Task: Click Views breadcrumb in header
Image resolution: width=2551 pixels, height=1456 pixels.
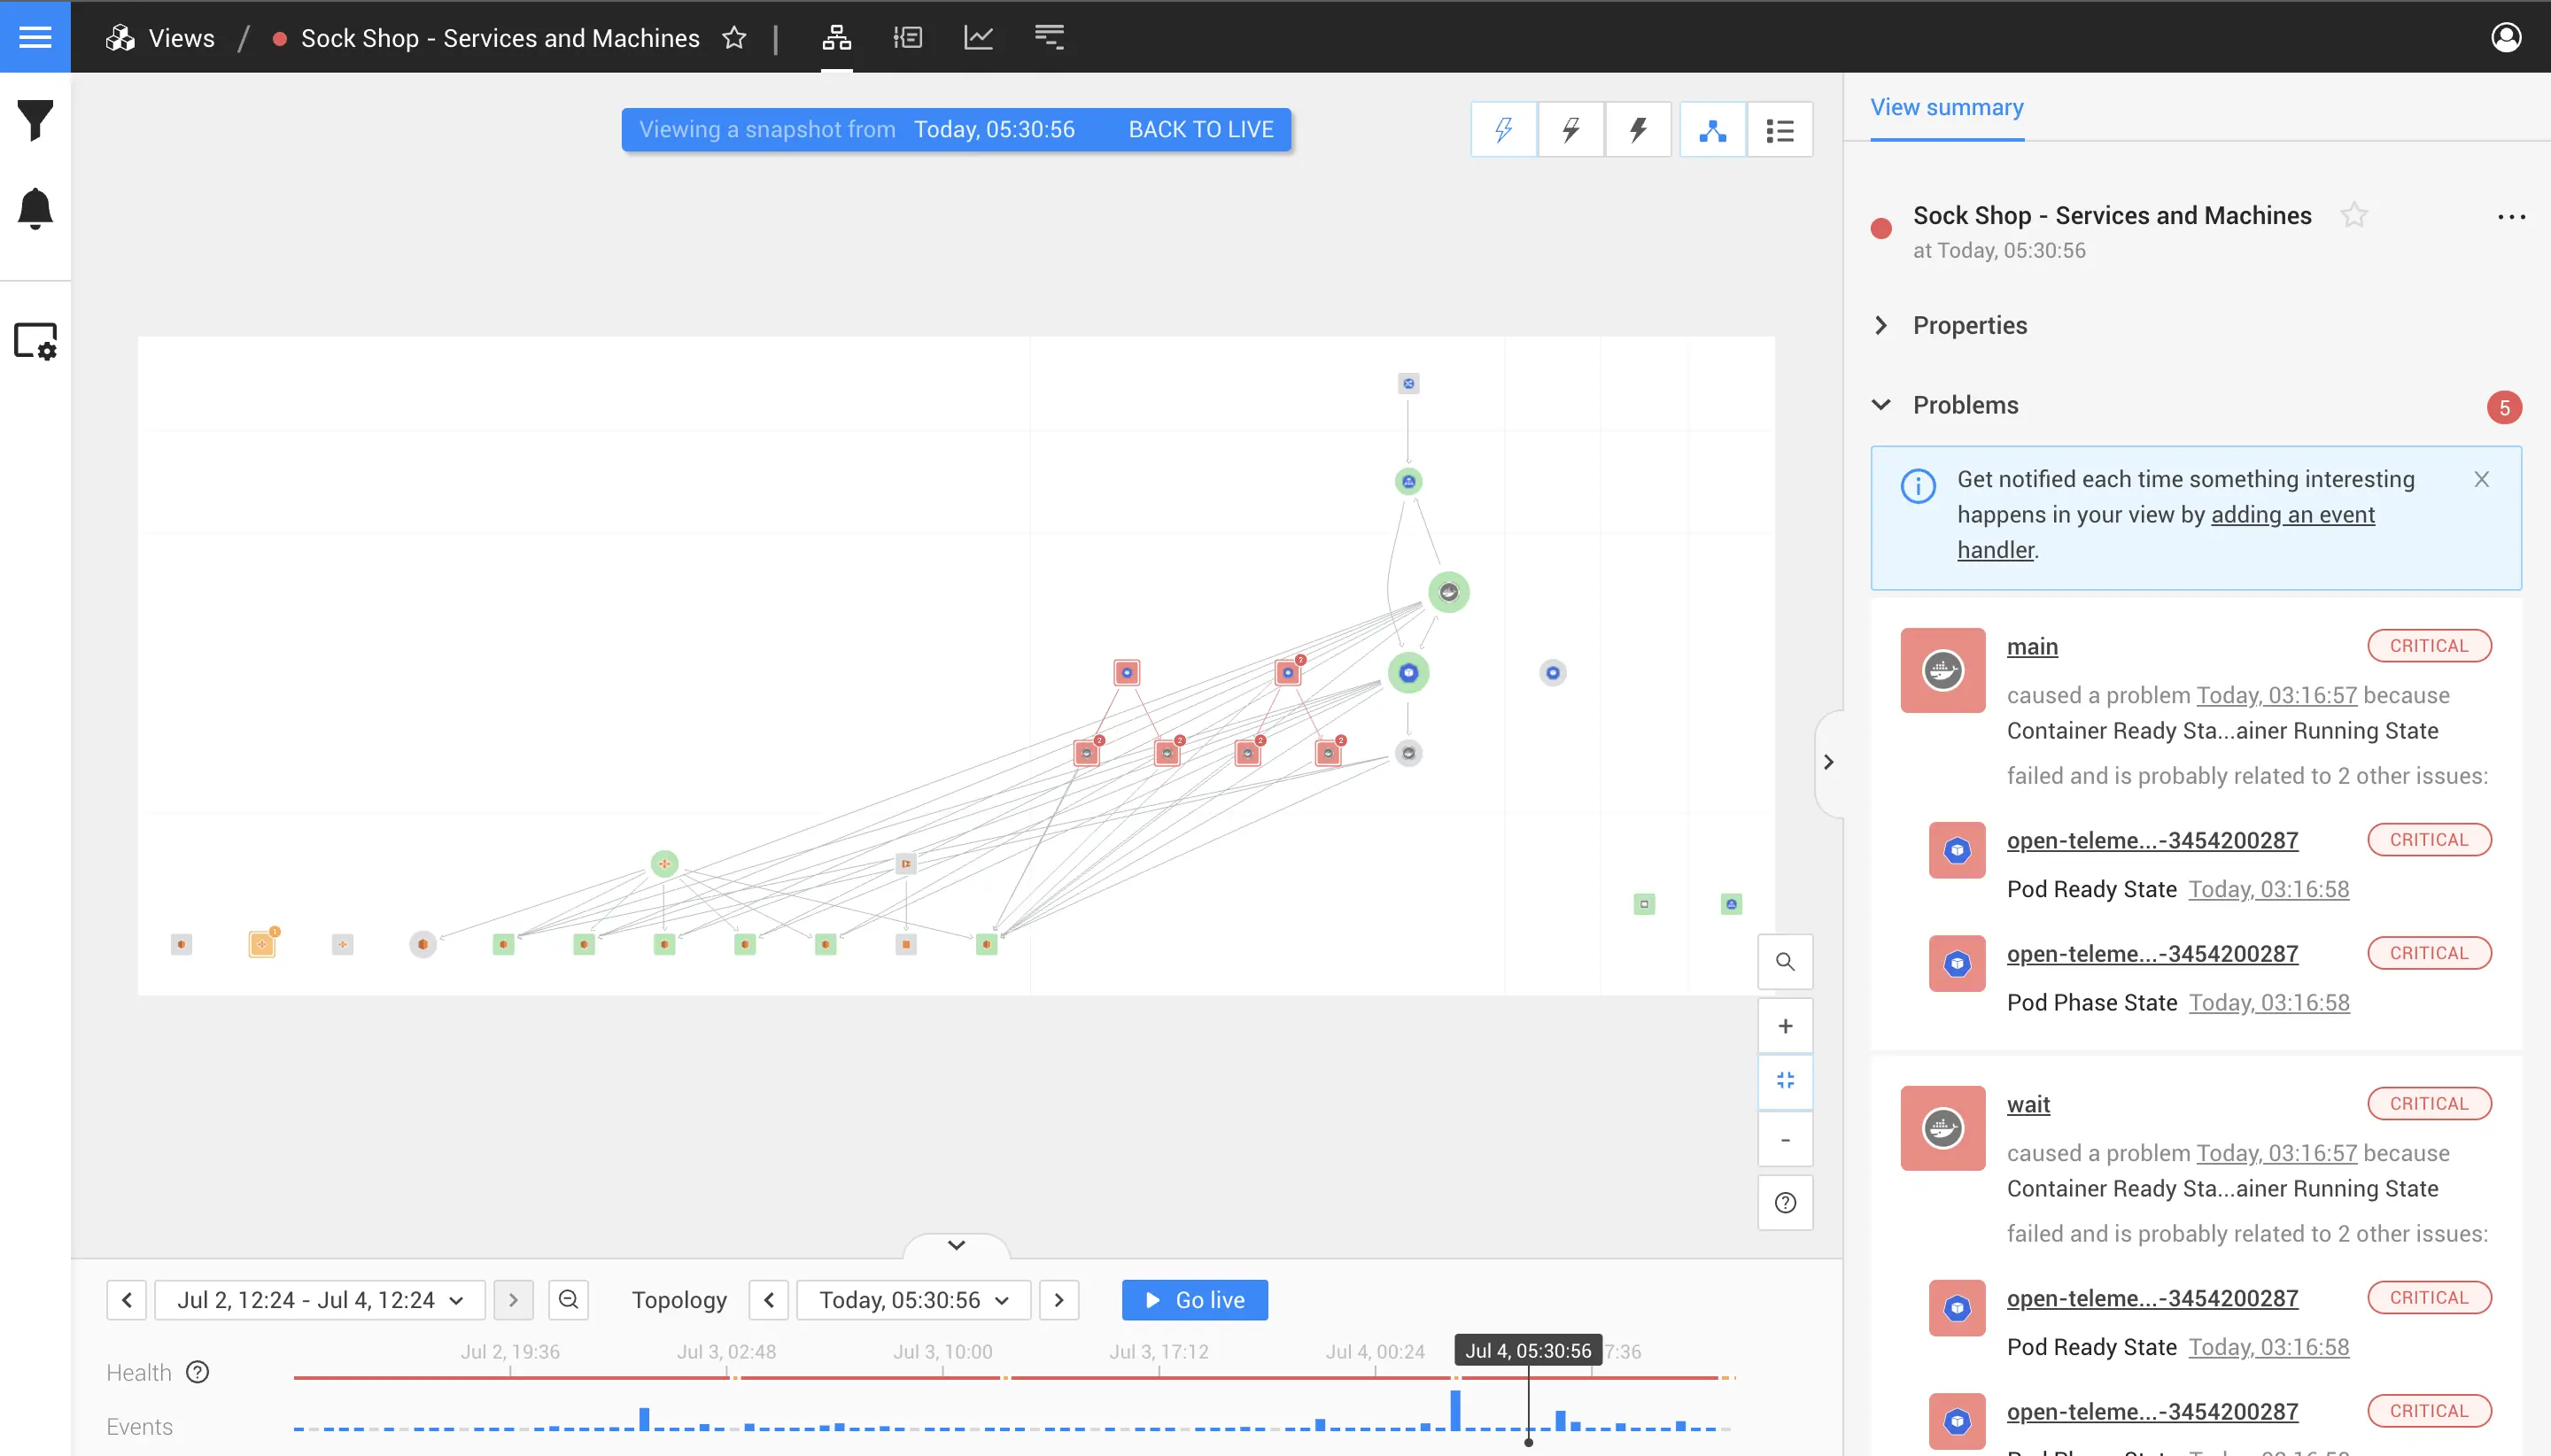Action: tap(181, 38)
